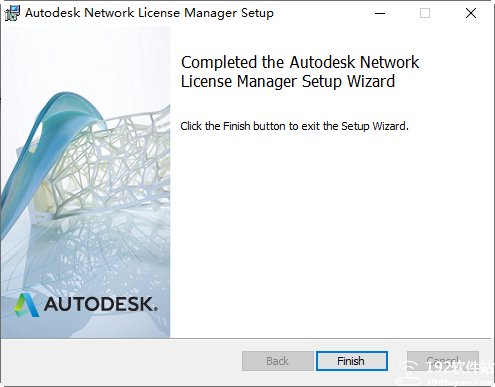Image resolution: width=495 pixels, height=387 pixels.
Task: Click the AUTODESK wordmark on the banner
Action: pos(101,304)
